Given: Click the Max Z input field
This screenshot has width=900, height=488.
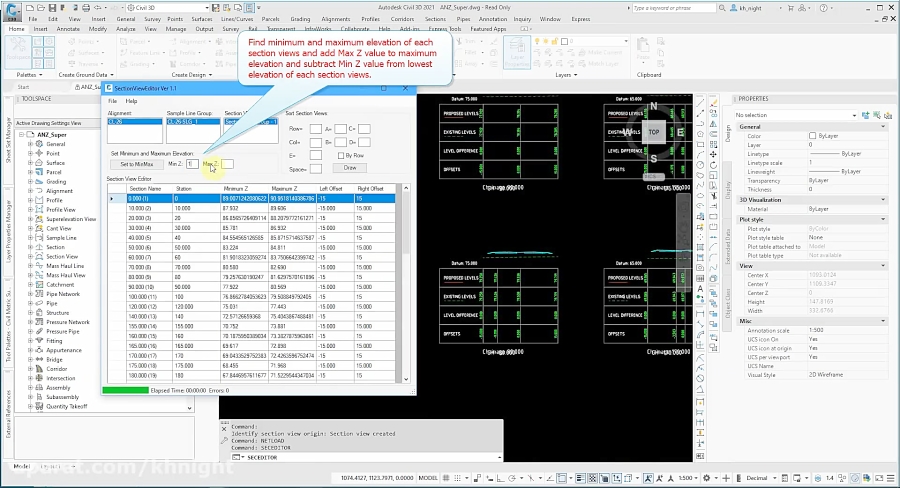Looking at the screenshot, I should [x=227, y=164].
